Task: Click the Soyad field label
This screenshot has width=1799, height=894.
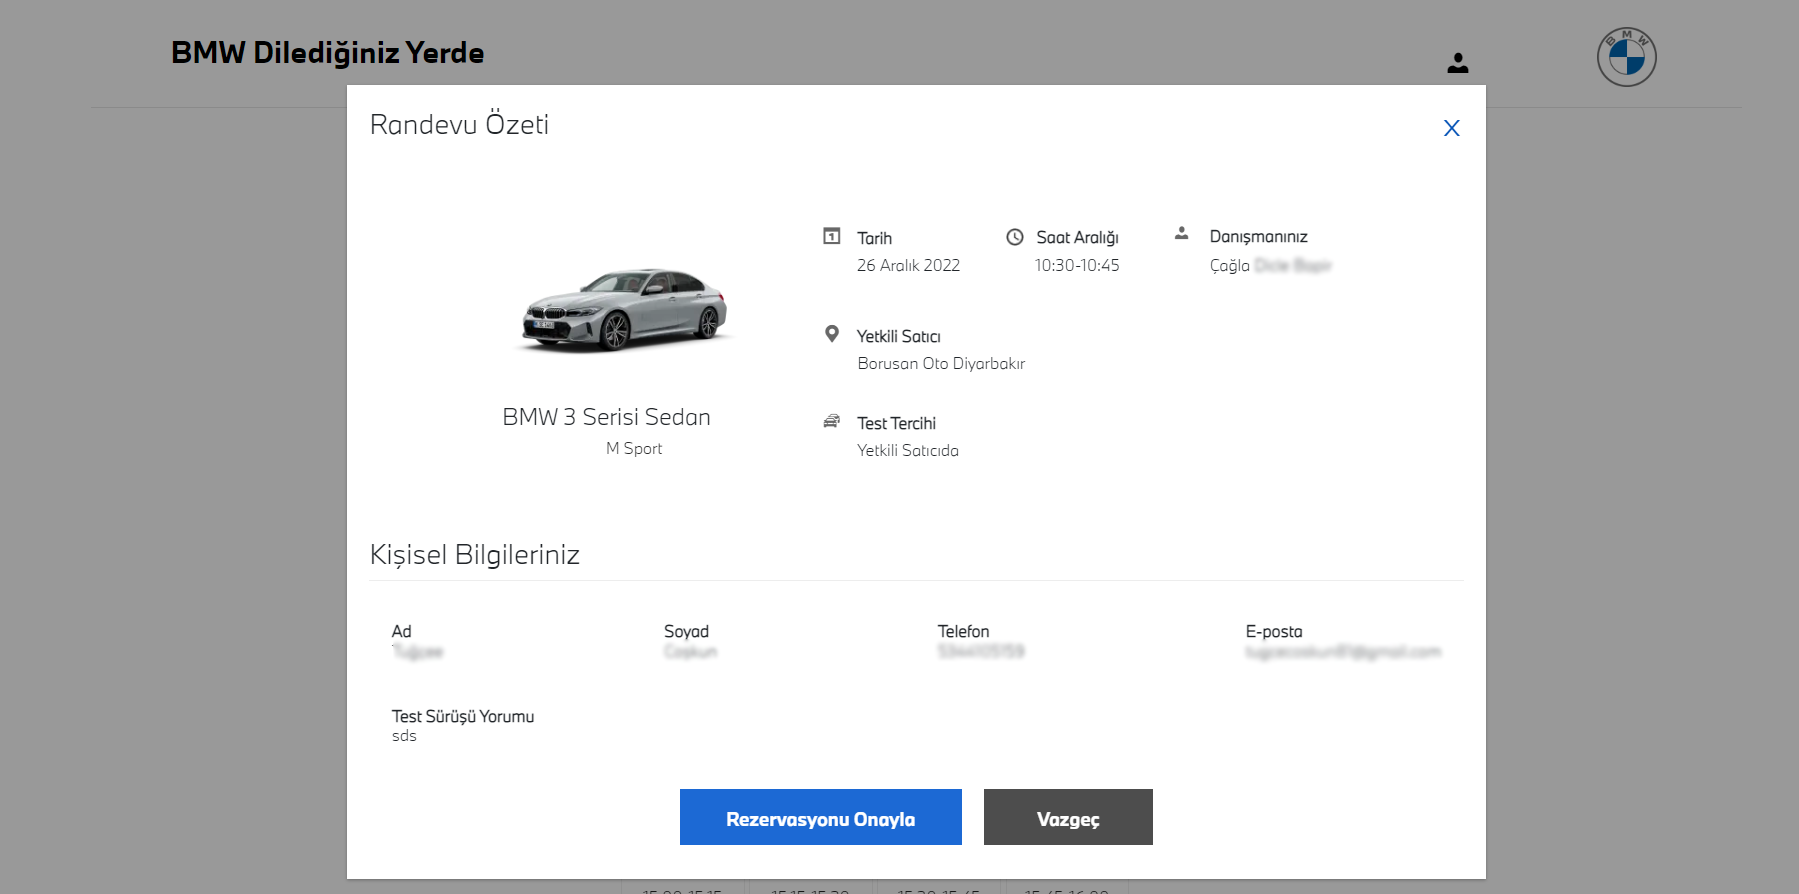Action: click(686, 631)
